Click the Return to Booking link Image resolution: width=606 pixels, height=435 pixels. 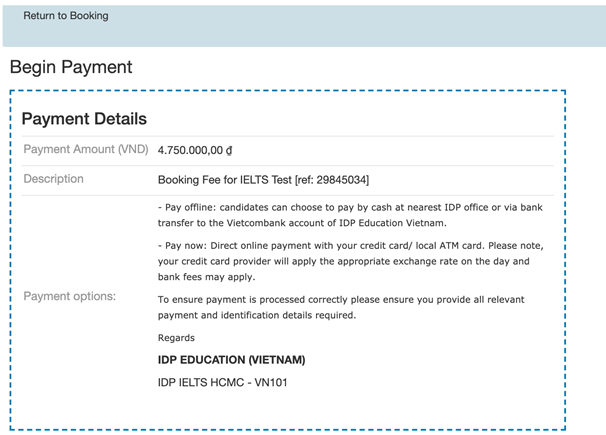click(66, 16)
